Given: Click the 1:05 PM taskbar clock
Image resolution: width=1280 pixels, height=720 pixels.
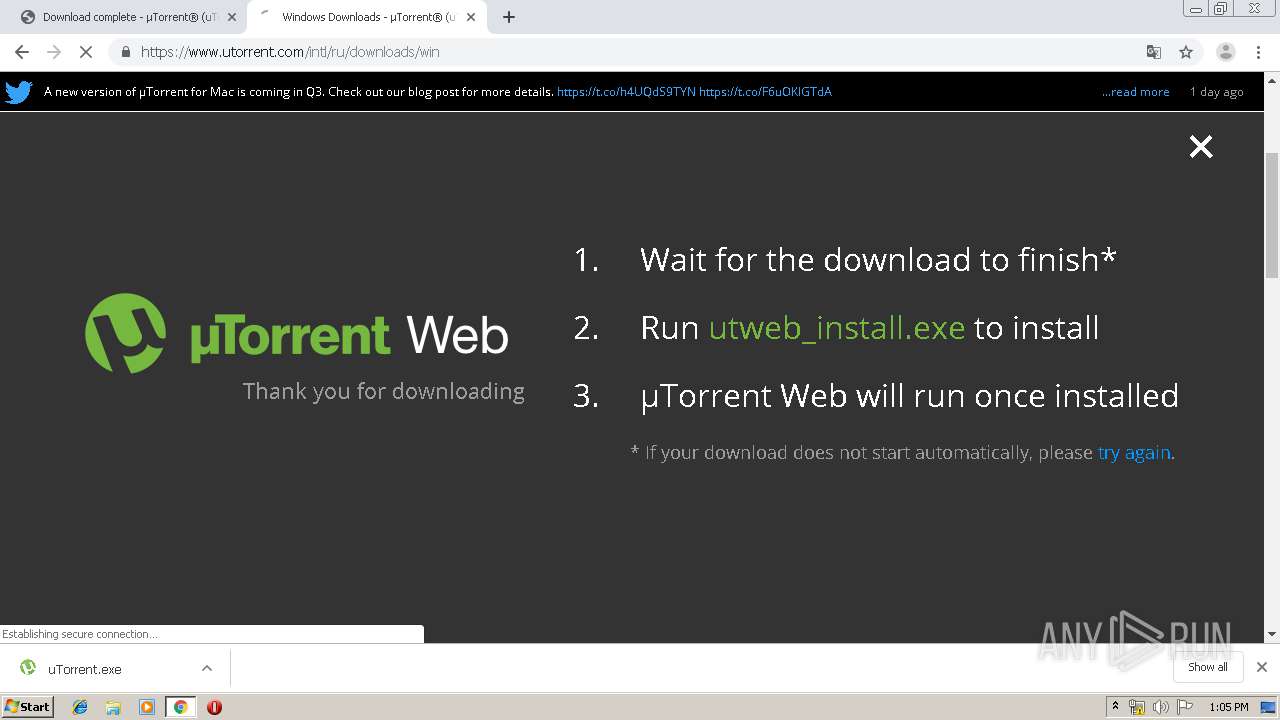Looking at the screenshot, I should pyautogui.click(x=1229, y=707).
